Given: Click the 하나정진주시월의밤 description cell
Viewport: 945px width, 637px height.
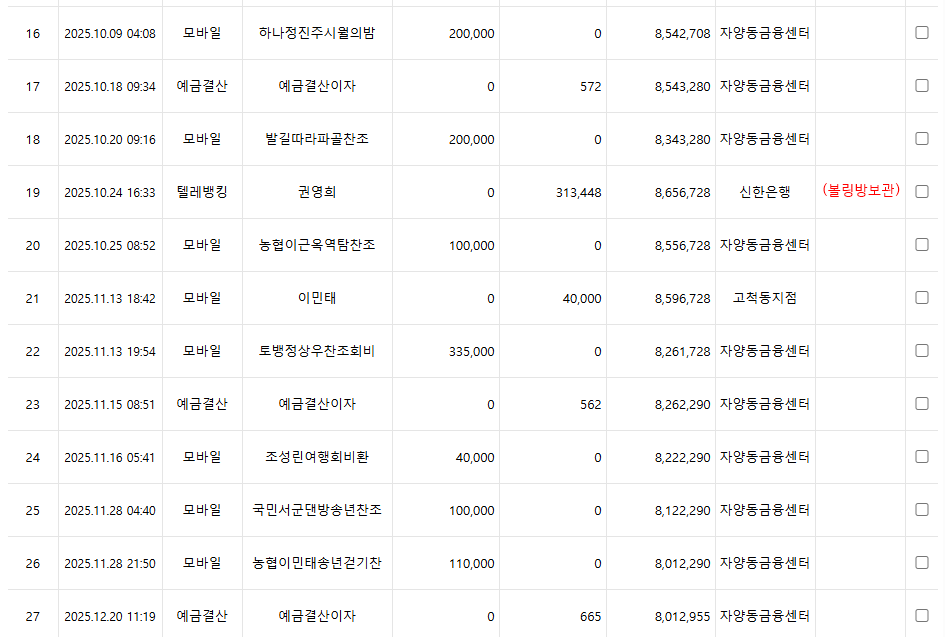Looking at the screenshot, I should pyautogui.click(x=317, y=33).
